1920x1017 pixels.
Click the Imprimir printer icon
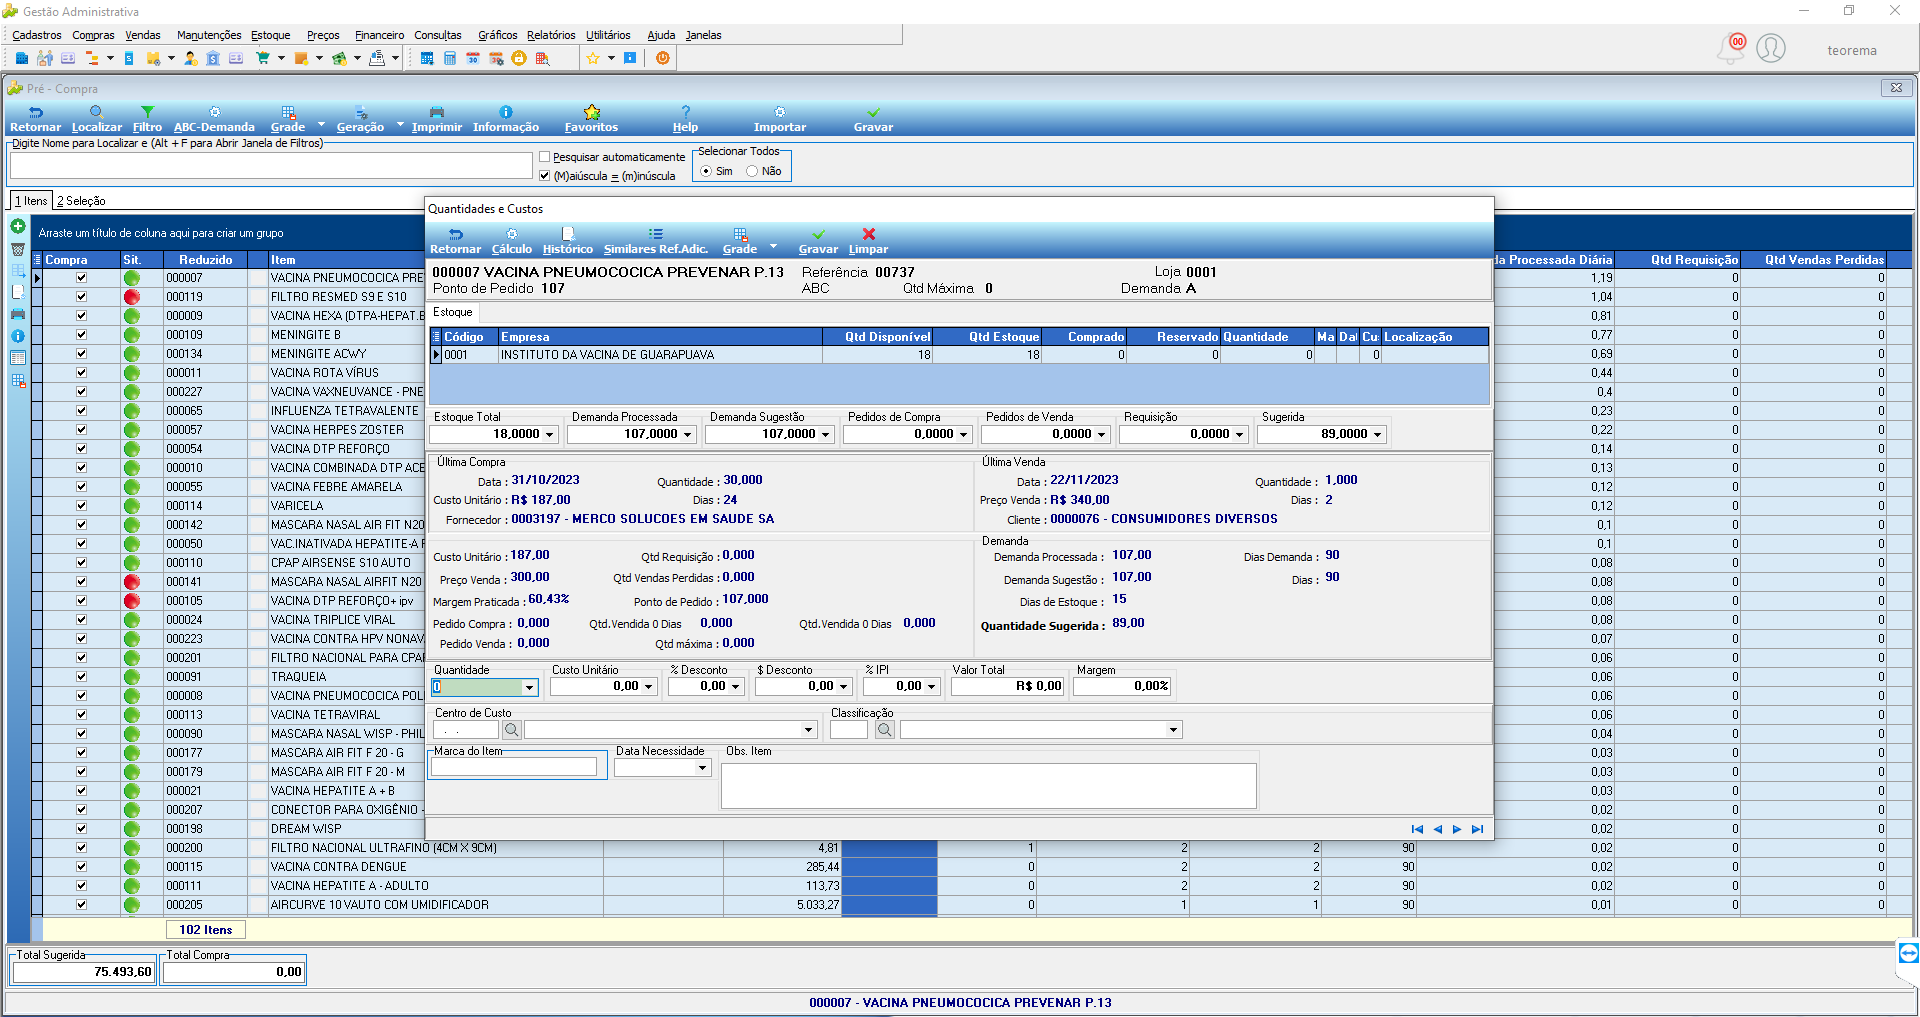(436, 112)
